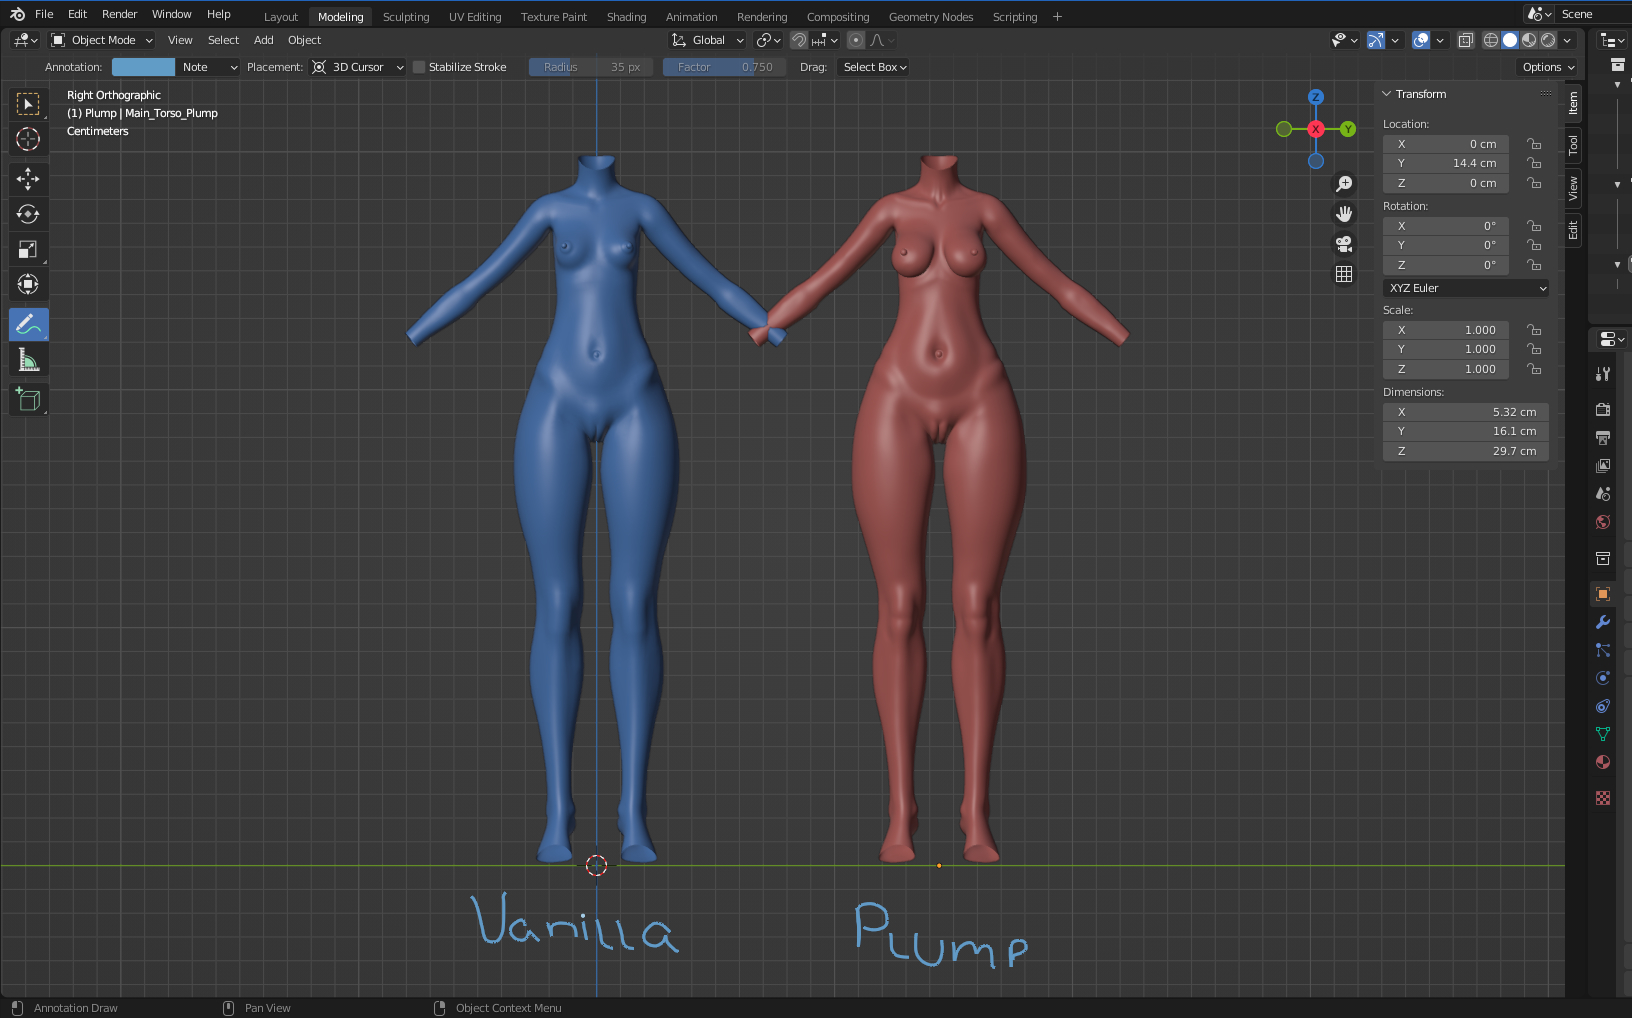Toggle X-ray view mode

(1466, 41)
